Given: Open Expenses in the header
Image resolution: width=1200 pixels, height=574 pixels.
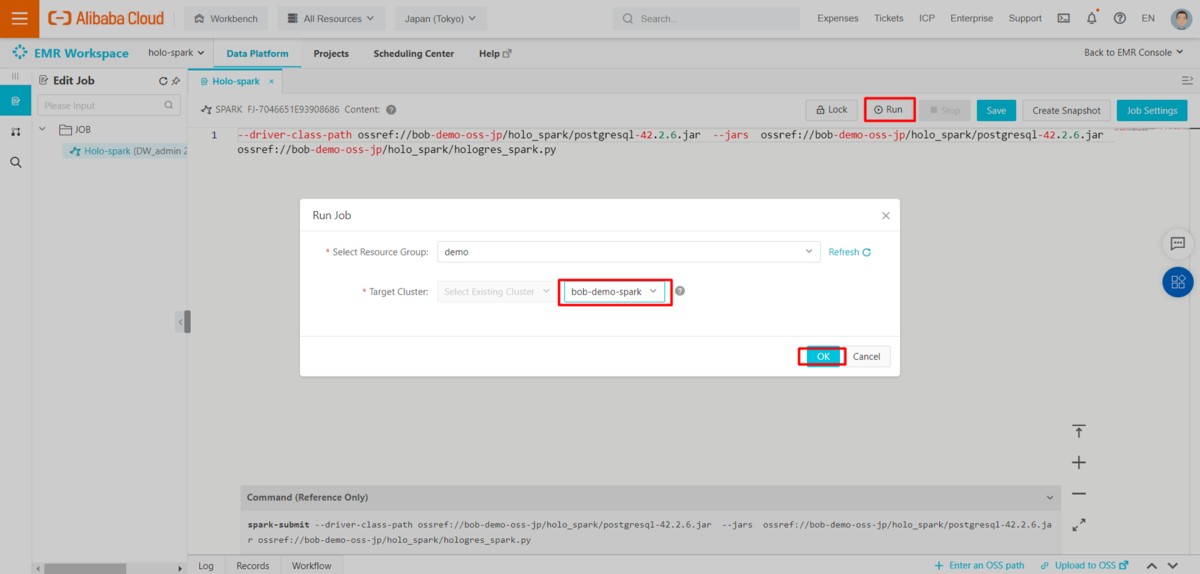Looking at the screenshot, I should (x=838, y=18).
